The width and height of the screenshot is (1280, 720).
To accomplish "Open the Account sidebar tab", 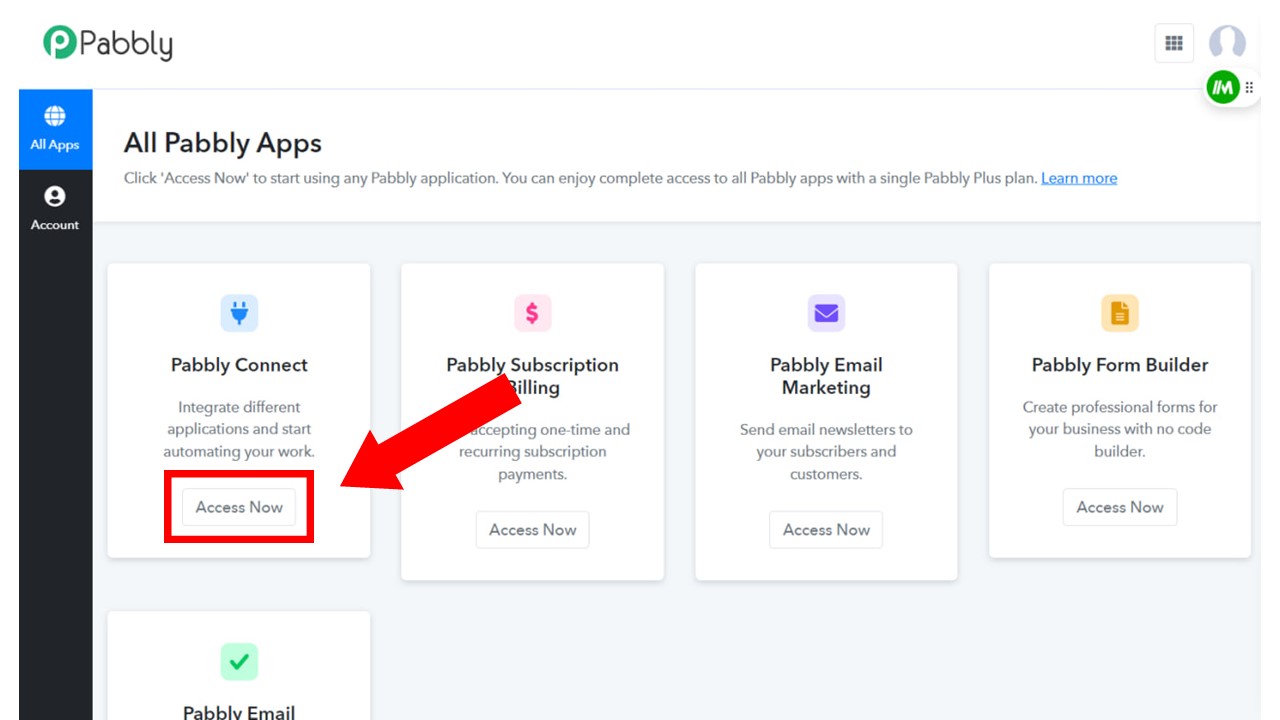I will [55, 209].
